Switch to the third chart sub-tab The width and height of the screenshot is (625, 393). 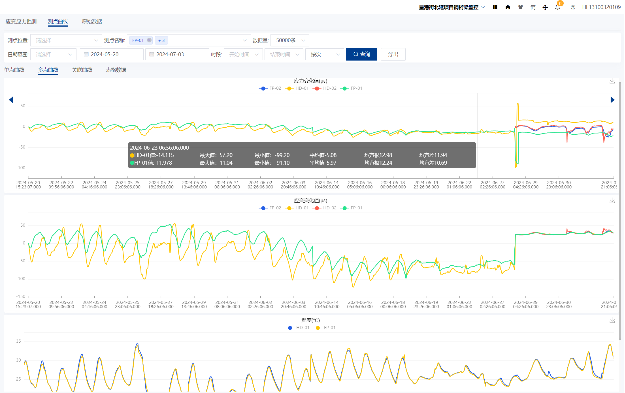coord(82,70)
